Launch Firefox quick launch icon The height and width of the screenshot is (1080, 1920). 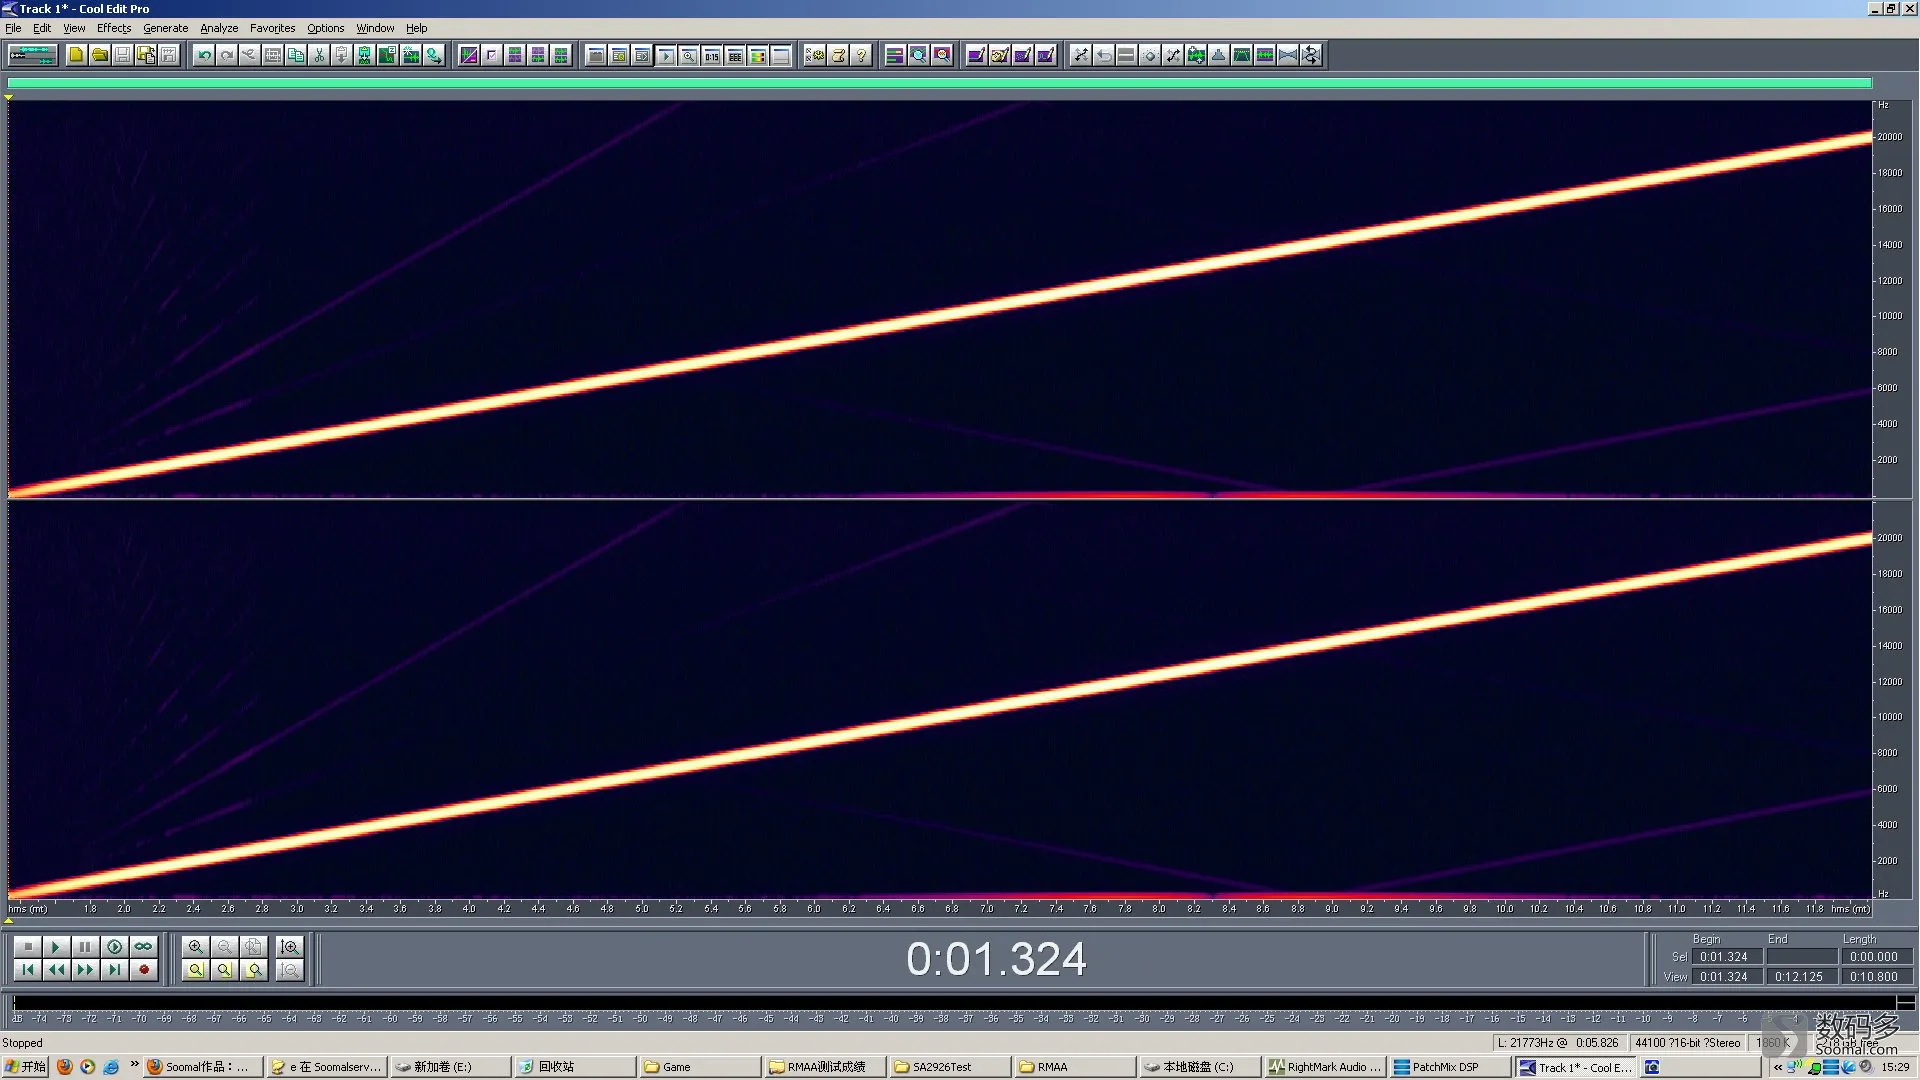tap(65, 1067)
